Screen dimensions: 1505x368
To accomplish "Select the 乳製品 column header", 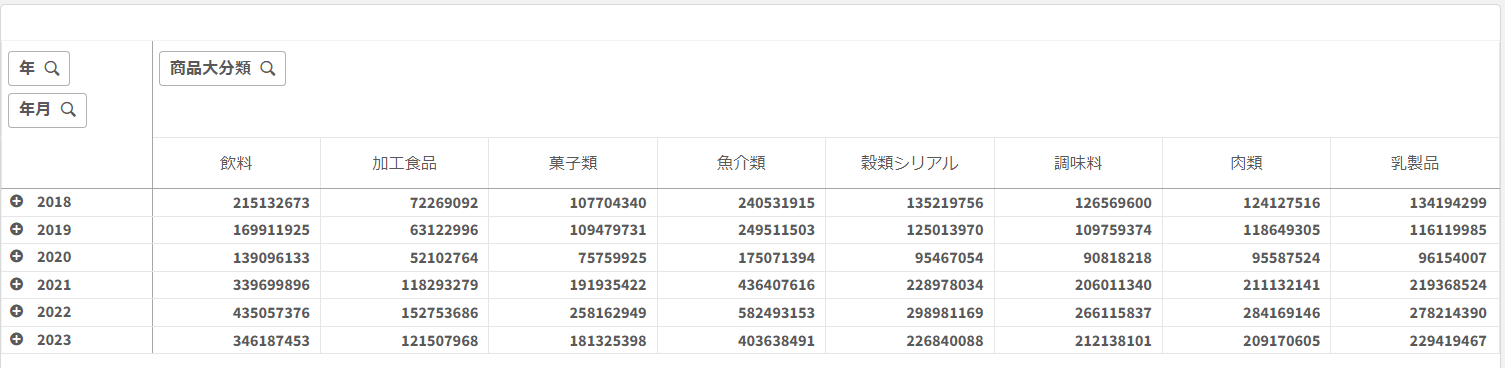I will click(1415, 163).
